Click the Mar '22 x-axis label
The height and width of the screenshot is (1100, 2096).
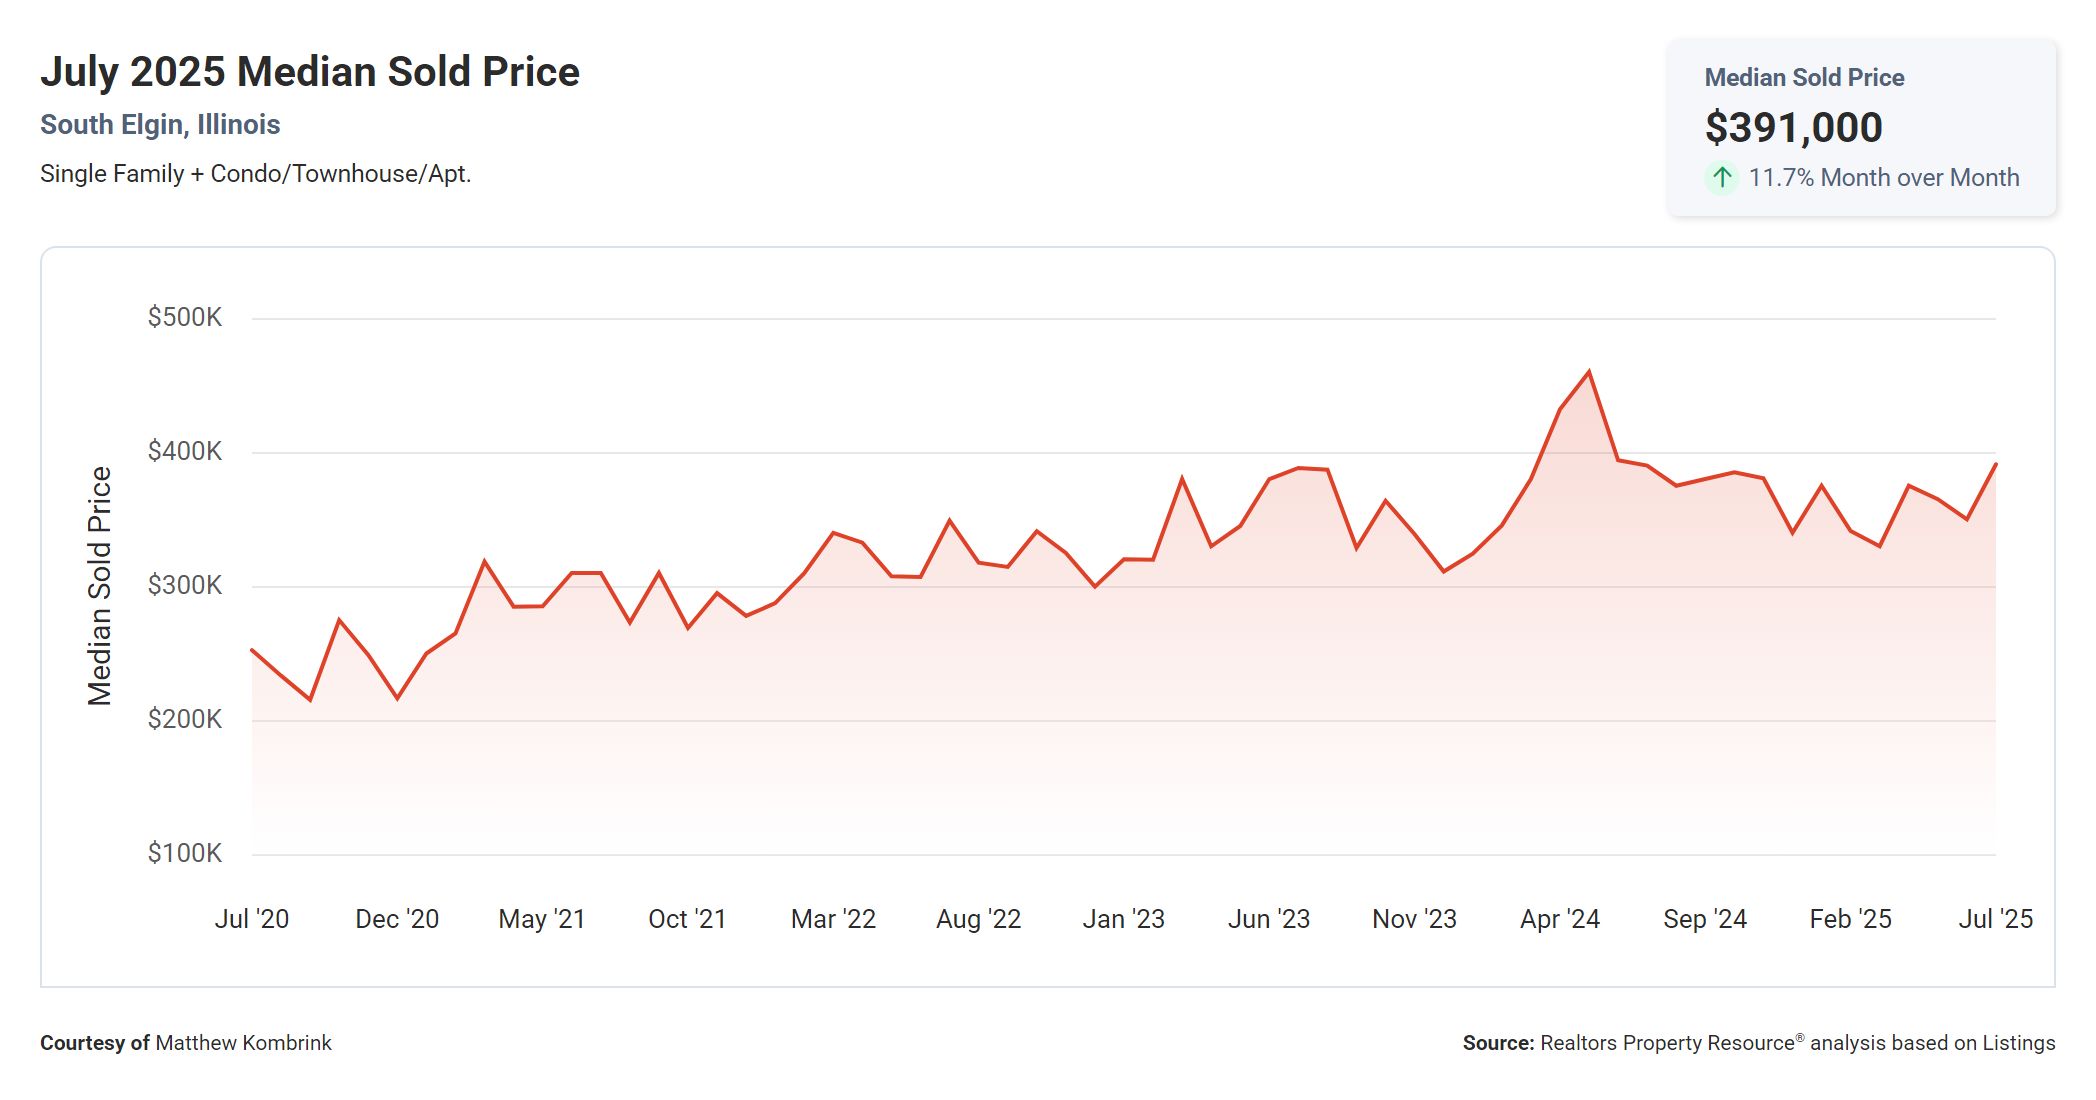pyautogui.click(x=833, y=918)
